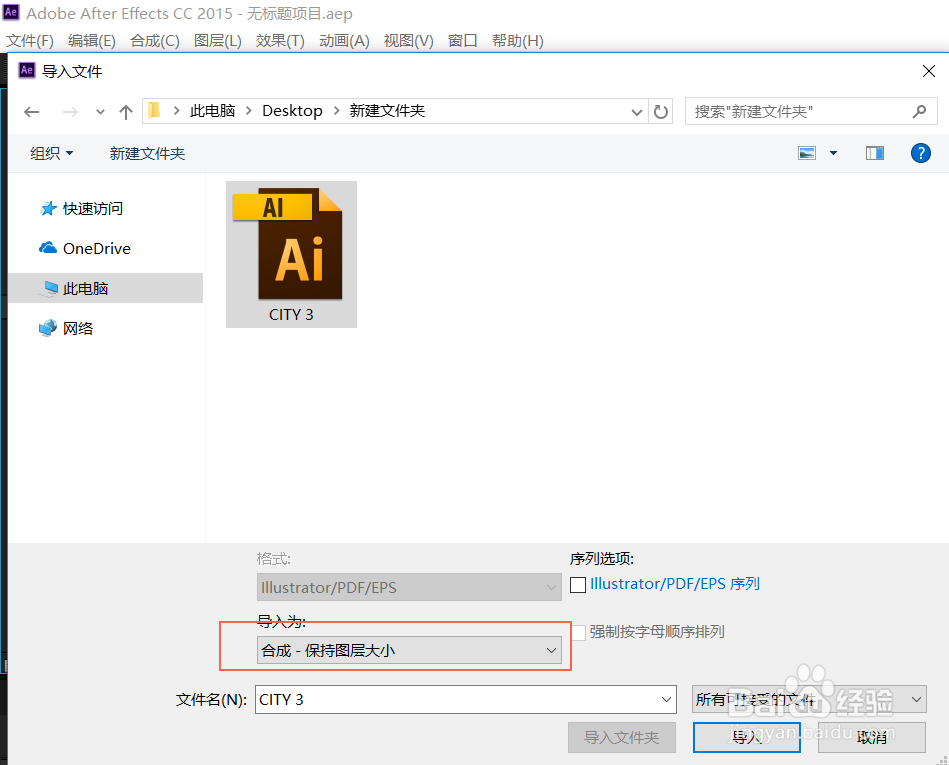Expand breadcrumb chevron after 此电脑
The image size is (949, 765).
(x=248, y=111)
